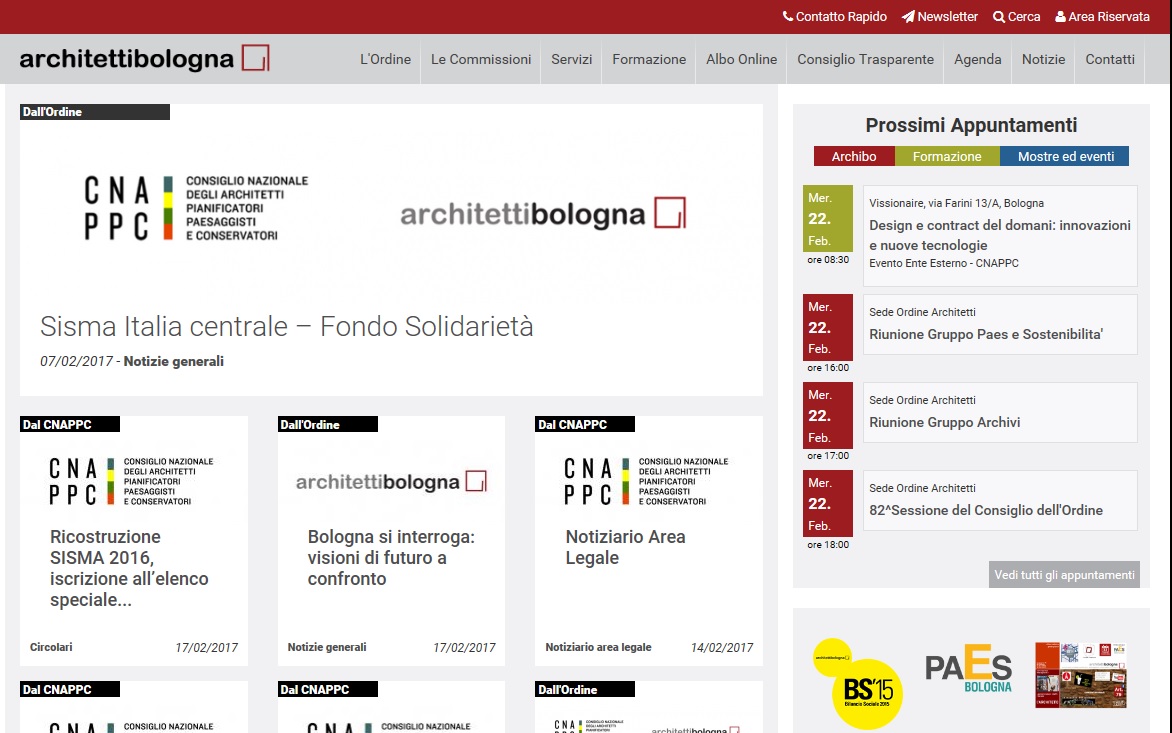Click CNAPPC logo on Notiziario Area Legale card
This screenshot has width=1172, height=733.
pos(646,481)
